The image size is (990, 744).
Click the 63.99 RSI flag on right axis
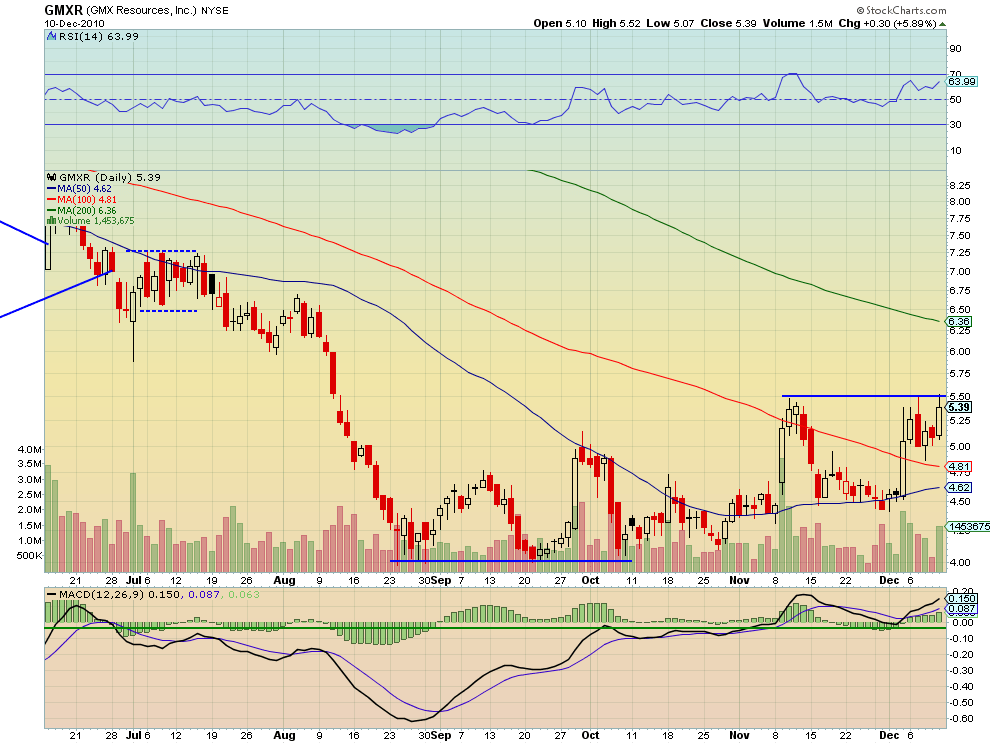pyautogui.click(x=962, y=81)
